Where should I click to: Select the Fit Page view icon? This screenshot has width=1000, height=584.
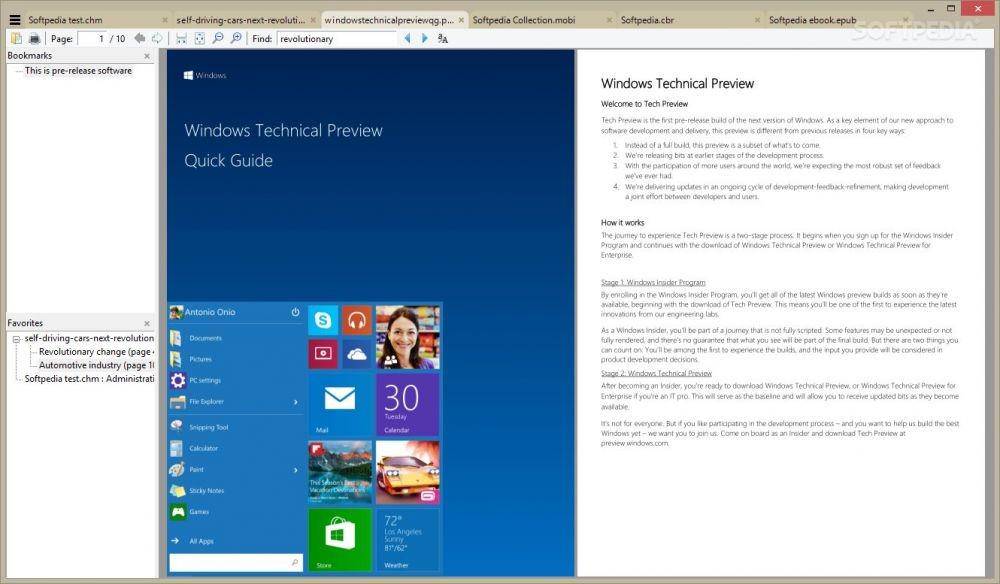200,38
